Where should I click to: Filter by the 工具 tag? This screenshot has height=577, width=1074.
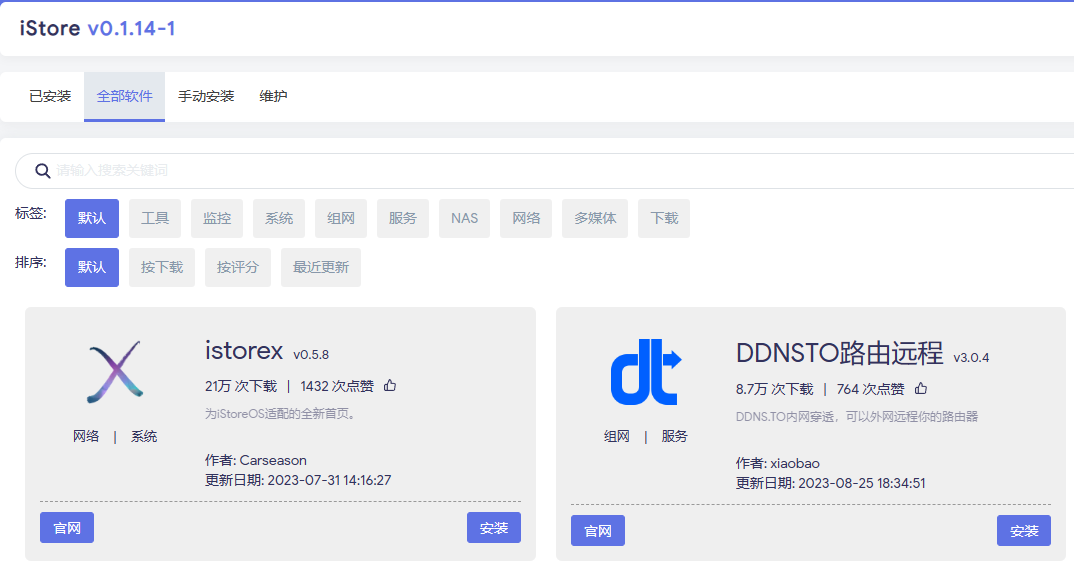pos(155,219)
